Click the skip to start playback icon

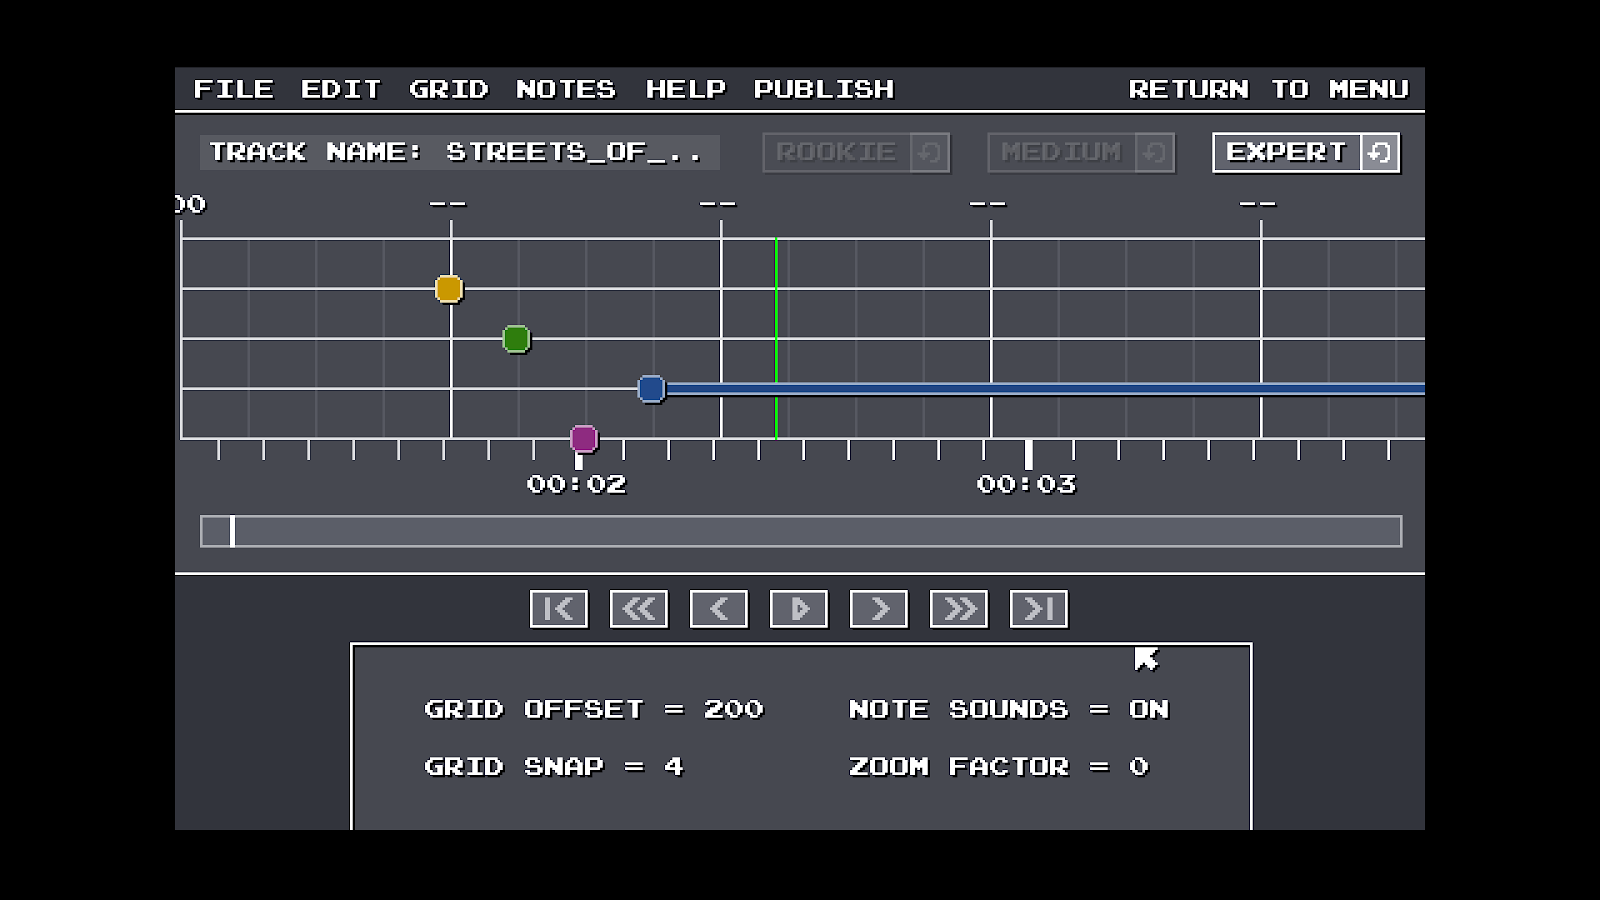pyautogui.click(x=559, y=608)
